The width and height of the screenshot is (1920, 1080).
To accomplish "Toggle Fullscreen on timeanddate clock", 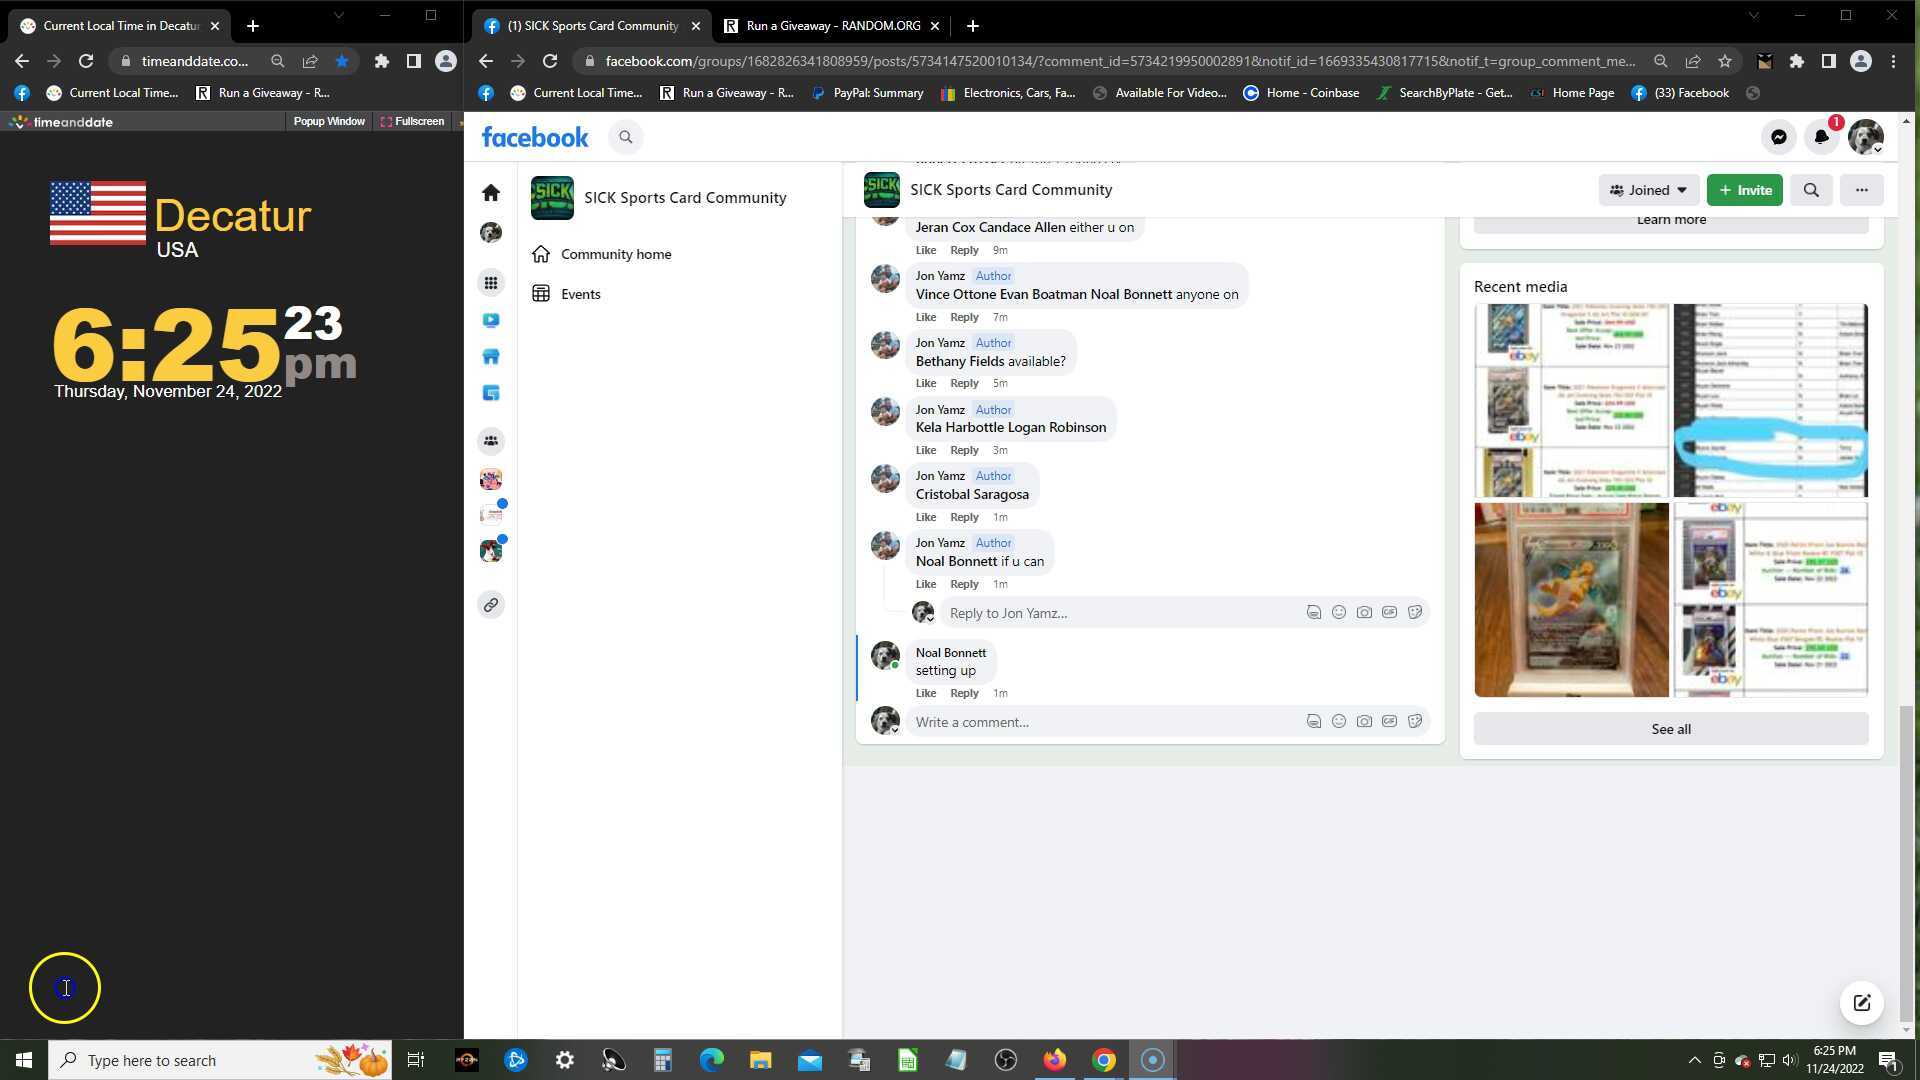I will pos(412,121).
